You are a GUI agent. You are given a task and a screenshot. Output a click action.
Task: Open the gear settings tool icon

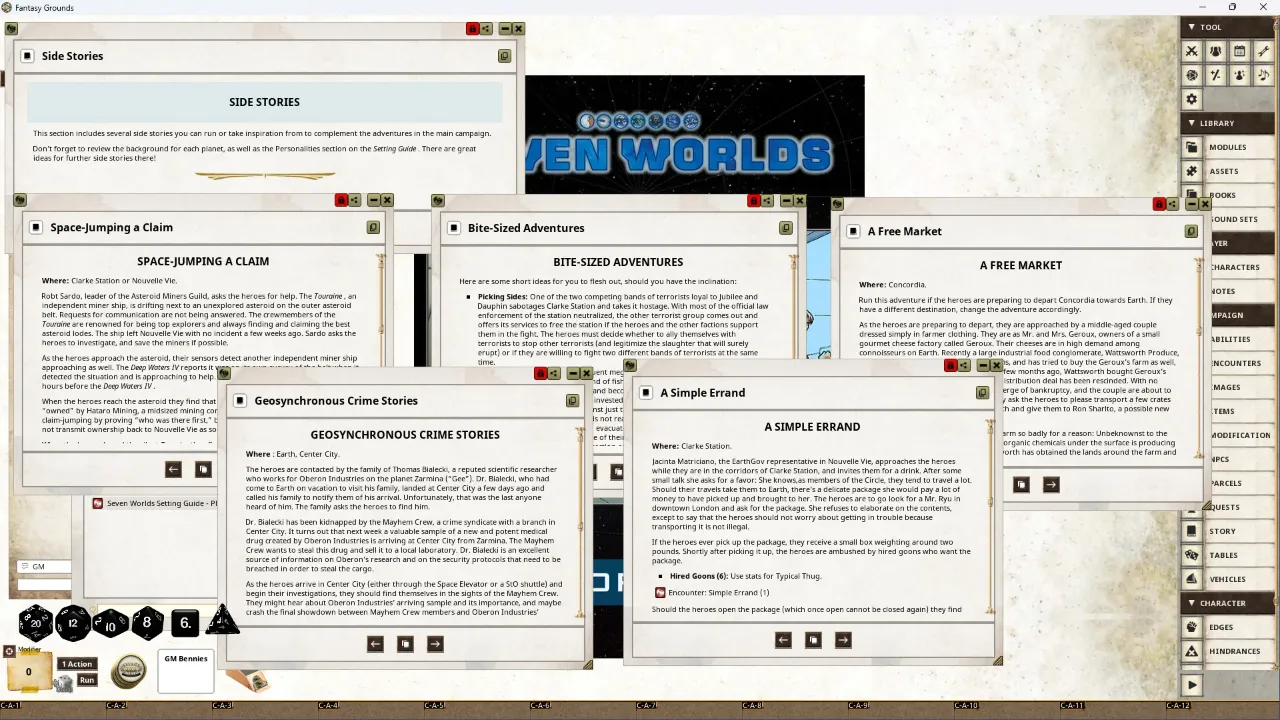pos(1191,99)
